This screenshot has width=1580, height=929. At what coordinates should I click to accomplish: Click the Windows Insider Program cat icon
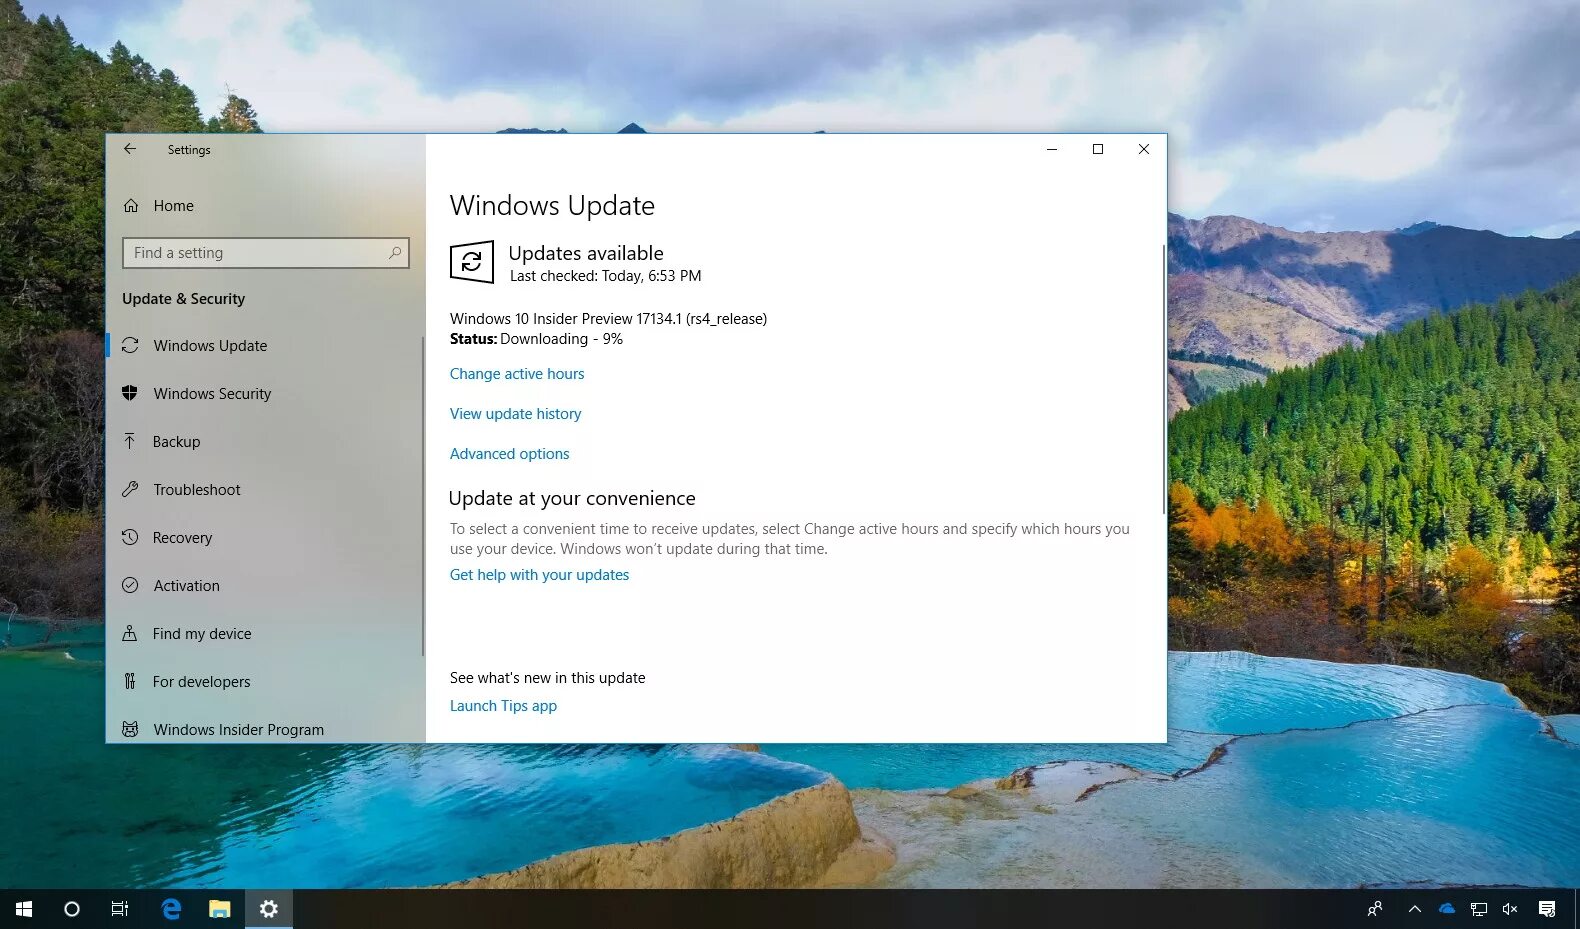coord(130,729)
